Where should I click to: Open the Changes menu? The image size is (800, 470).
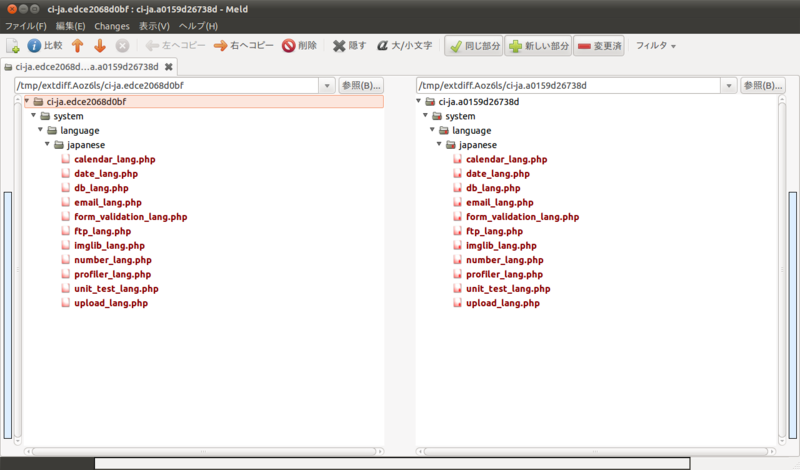pos(112,26)
